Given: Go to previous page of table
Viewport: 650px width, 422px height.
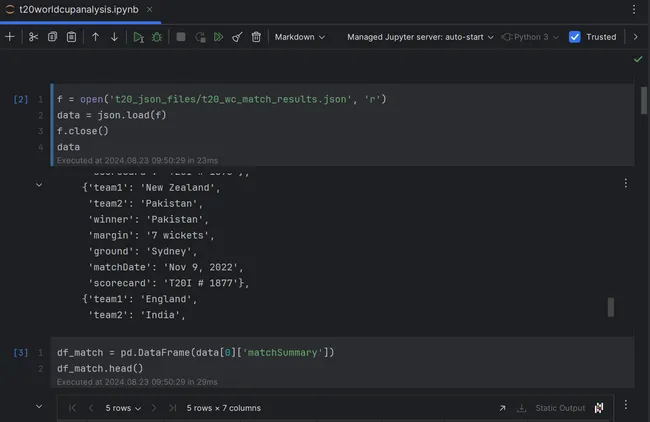Looking at the screenshot, I should pos(91,408).
